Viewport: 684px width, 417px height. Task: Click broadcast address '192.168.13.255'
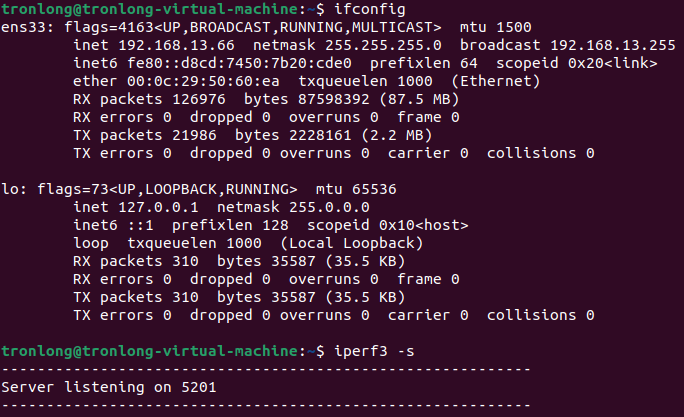[x=613, y=45]
